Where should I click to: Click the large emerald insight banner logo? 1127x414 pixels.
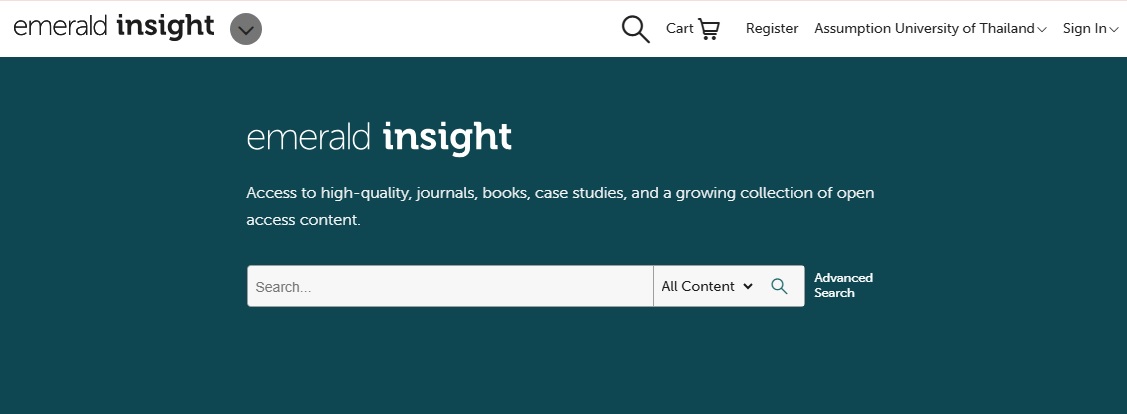[x=379, y=137]
